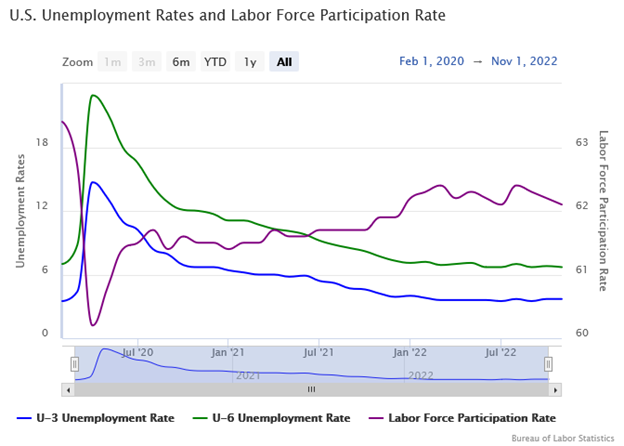Set zoom range to 1y
This screenshot has height=446, width=624.
click(250, 62)
